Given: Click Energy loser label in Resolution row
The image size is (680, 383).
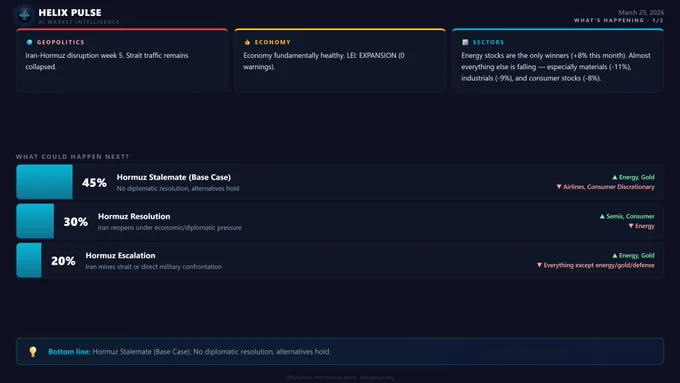Looking at the screenshot, I should click(645, 226).
